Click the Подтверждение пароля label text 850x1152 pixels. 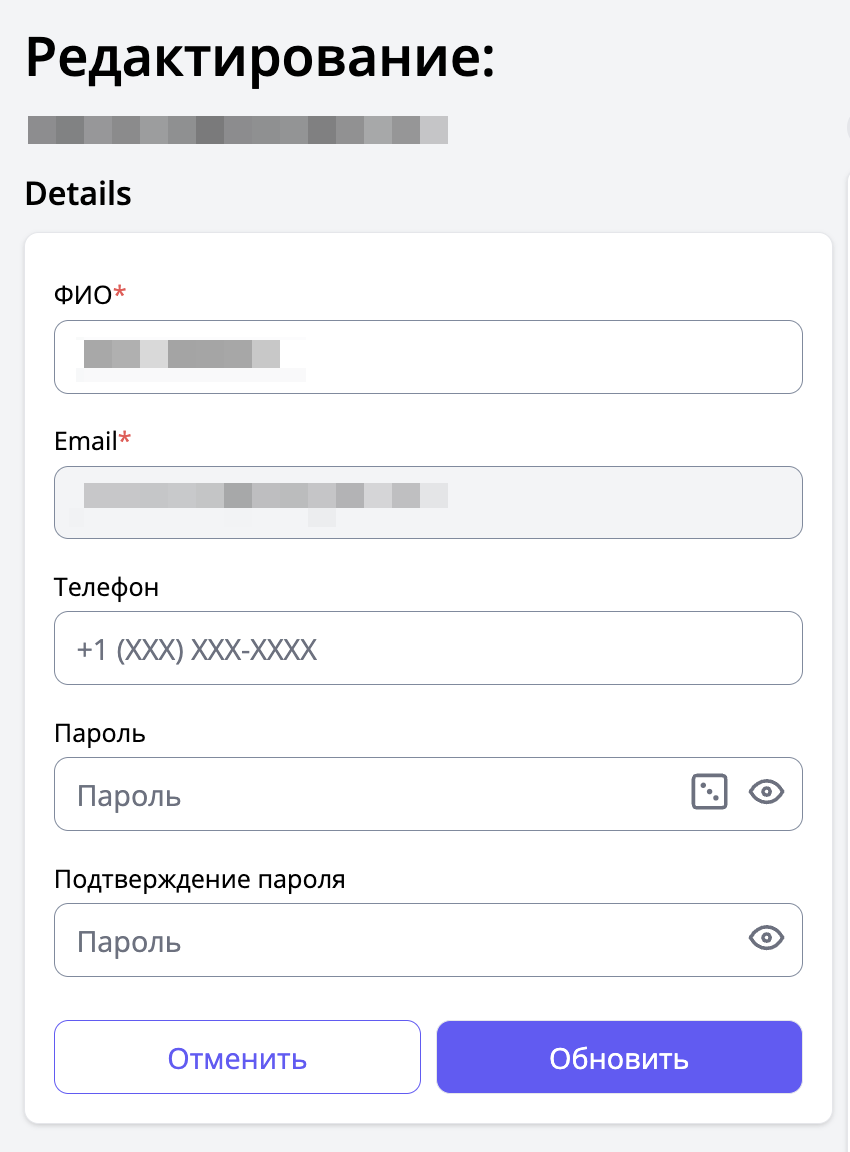(200, 880)
